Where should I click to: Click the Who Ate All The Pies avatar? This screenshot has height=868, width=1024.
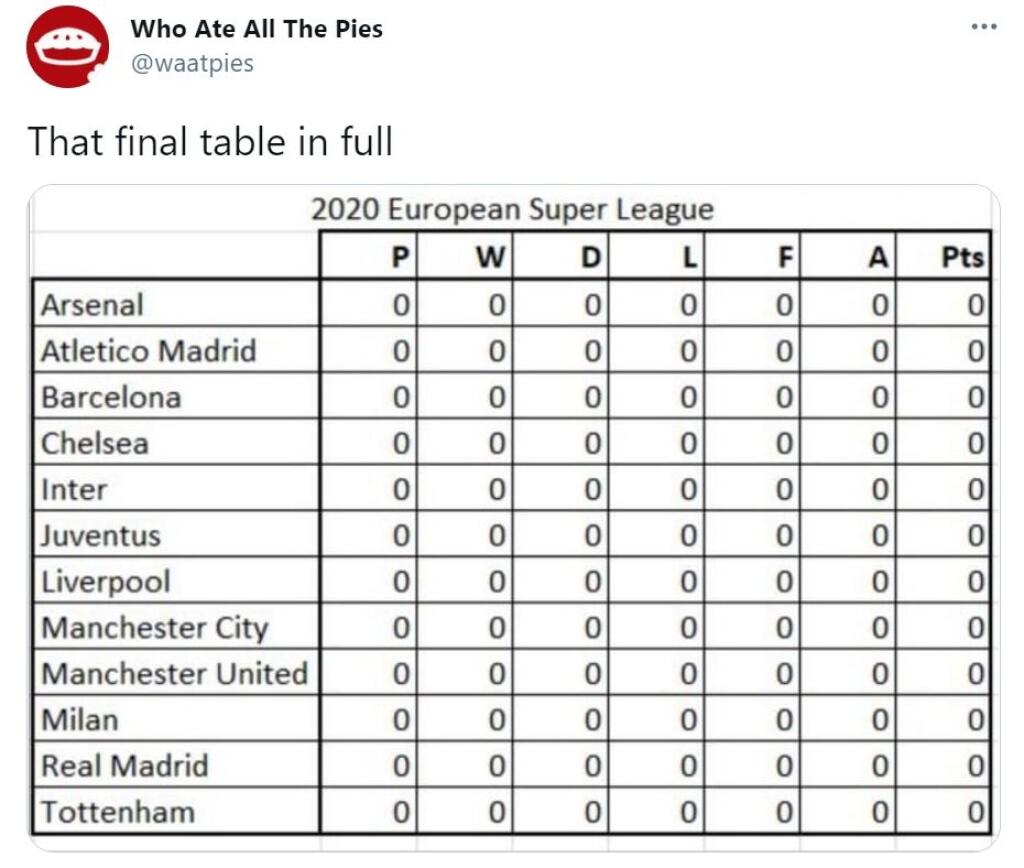(67, 47)
